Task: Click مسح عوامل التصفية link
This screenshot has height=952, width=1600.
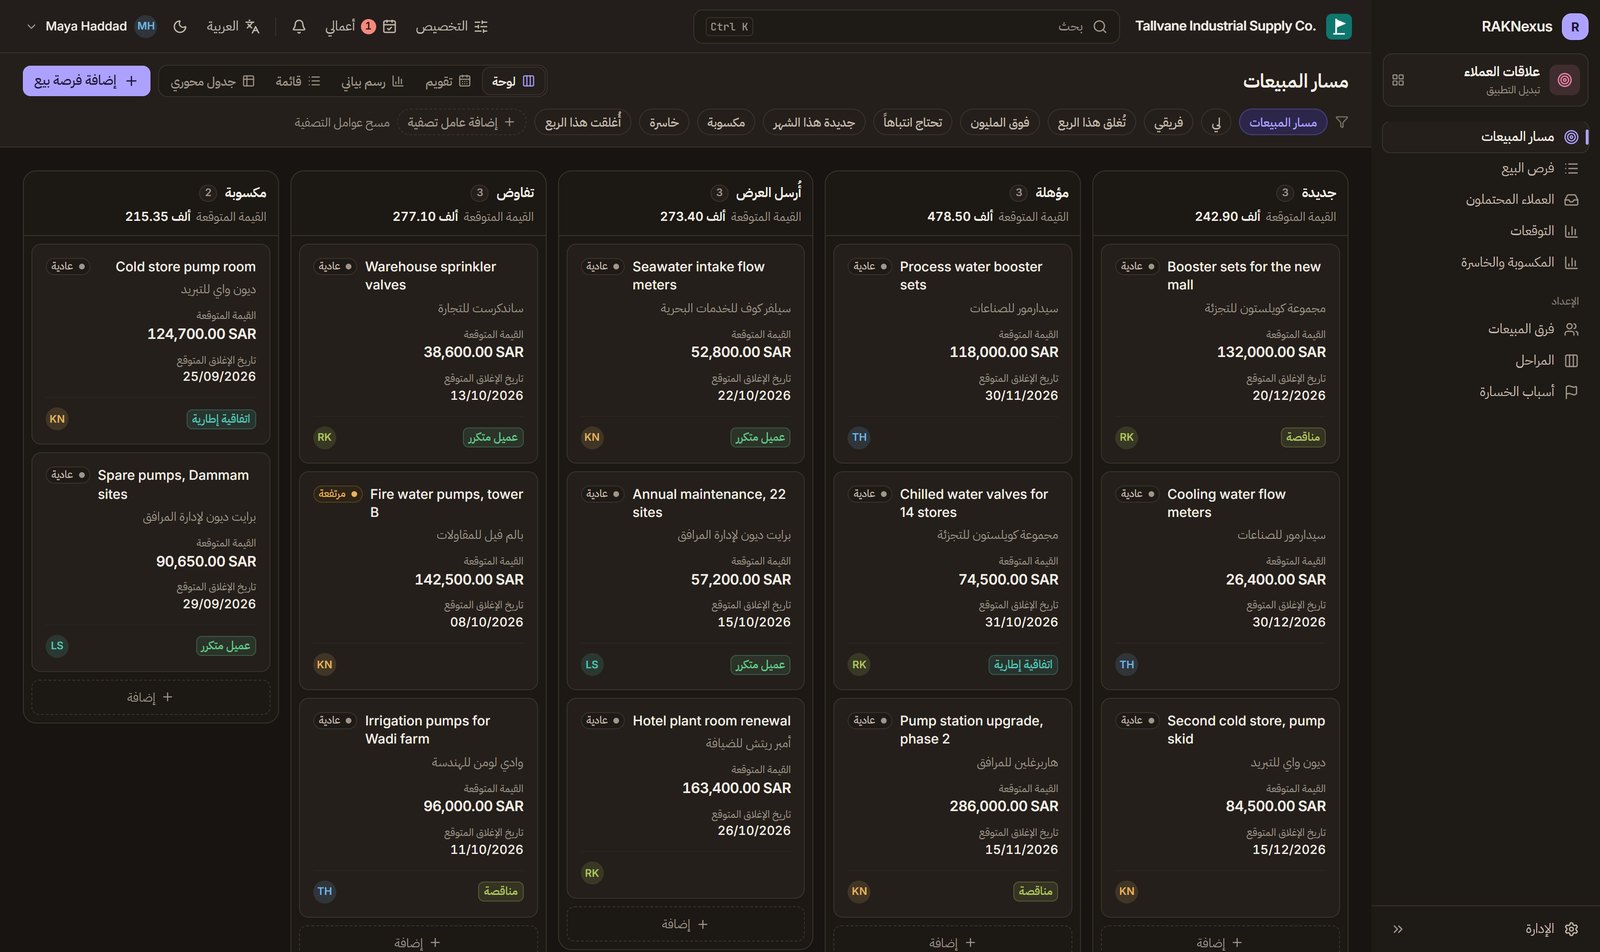Action: tap(342, 122)
